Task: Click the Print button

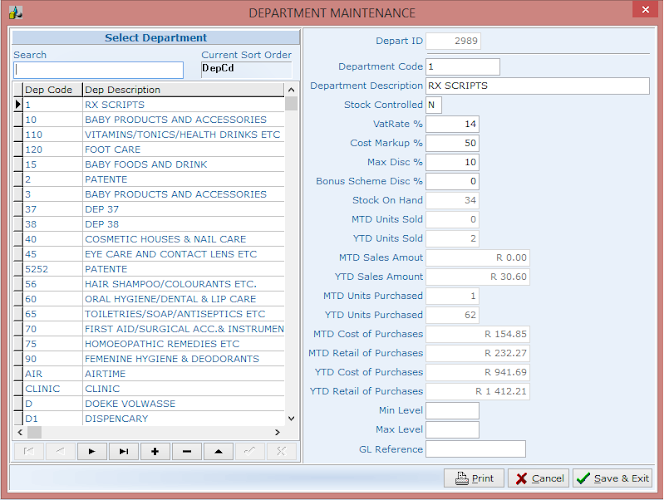Action: pyautogui.click(x=474, y=478)
